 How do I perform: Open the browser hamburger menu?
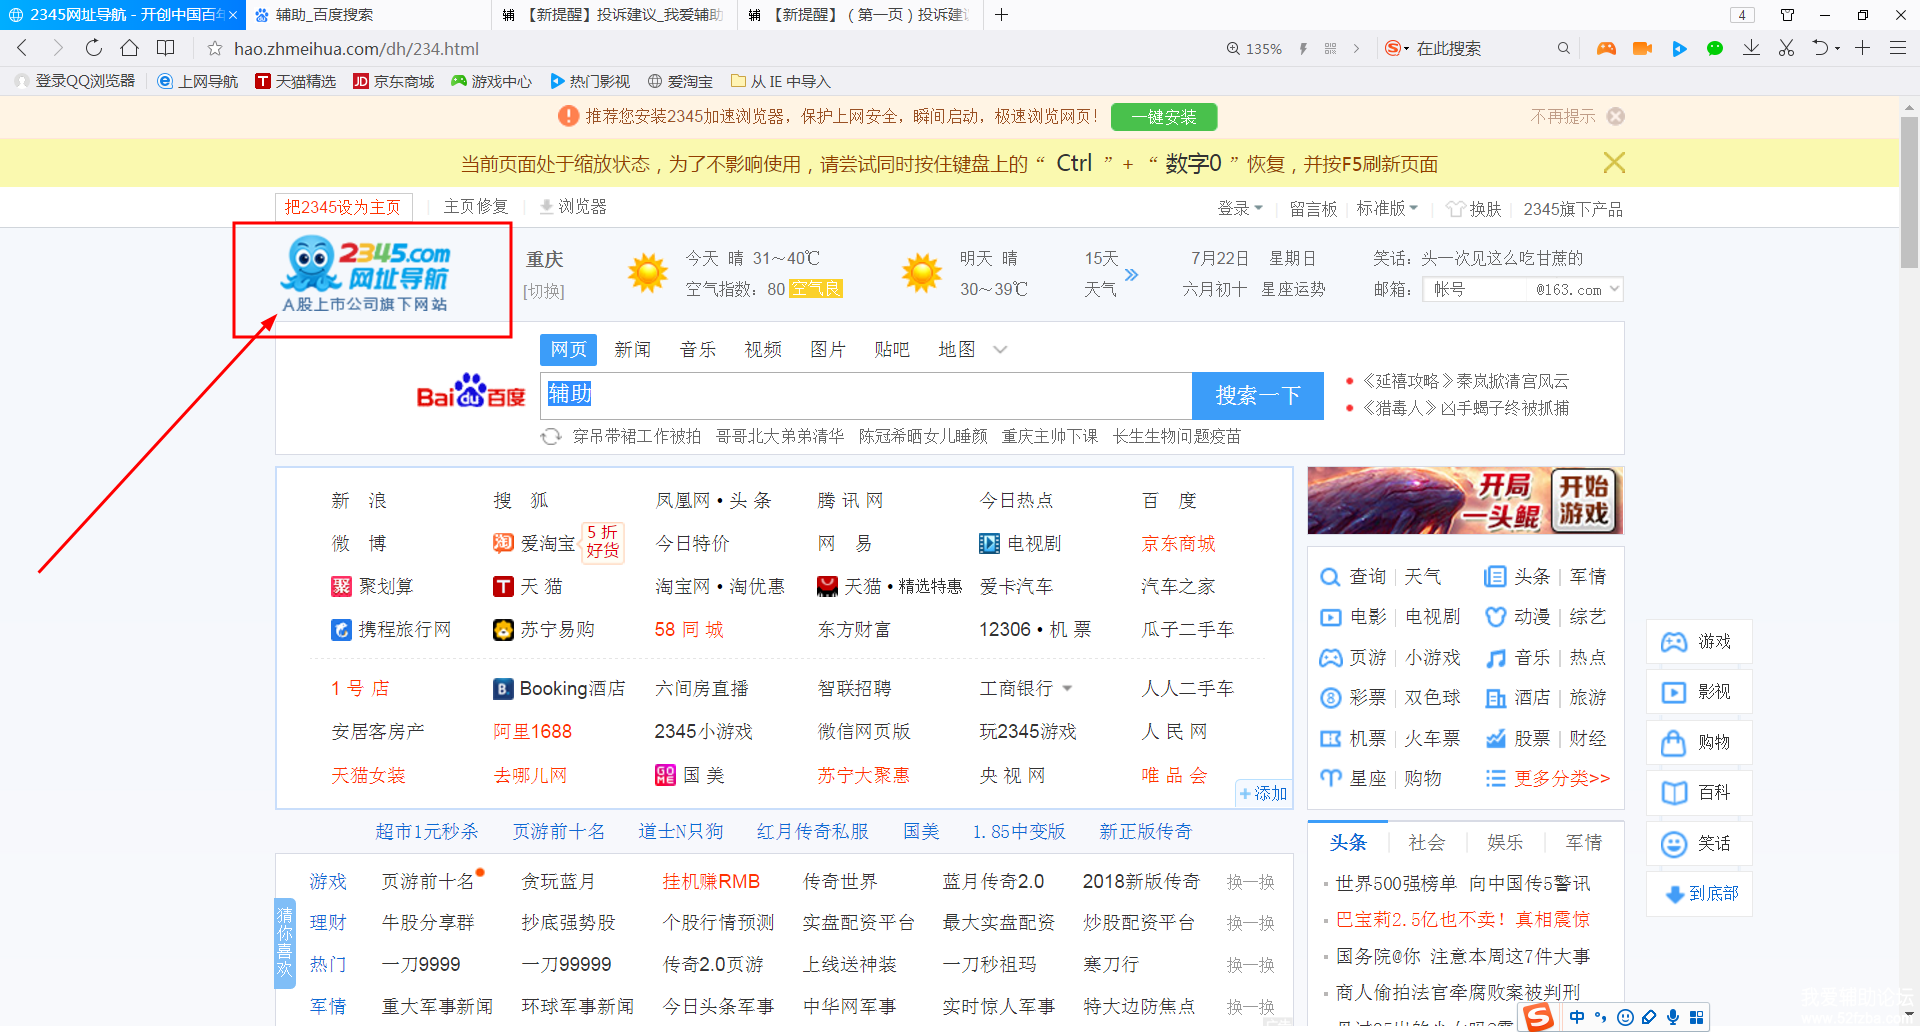pyautogui.click(x=1897, y=48)
